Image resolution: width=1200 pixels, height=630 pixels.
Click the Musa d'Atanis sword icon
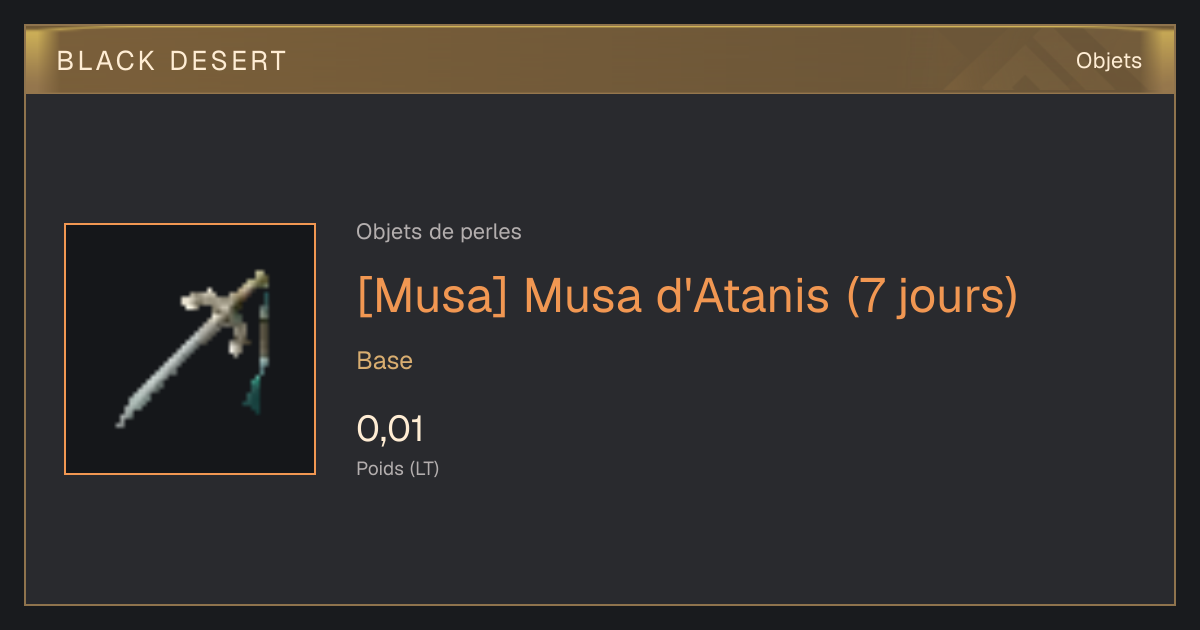195,347
